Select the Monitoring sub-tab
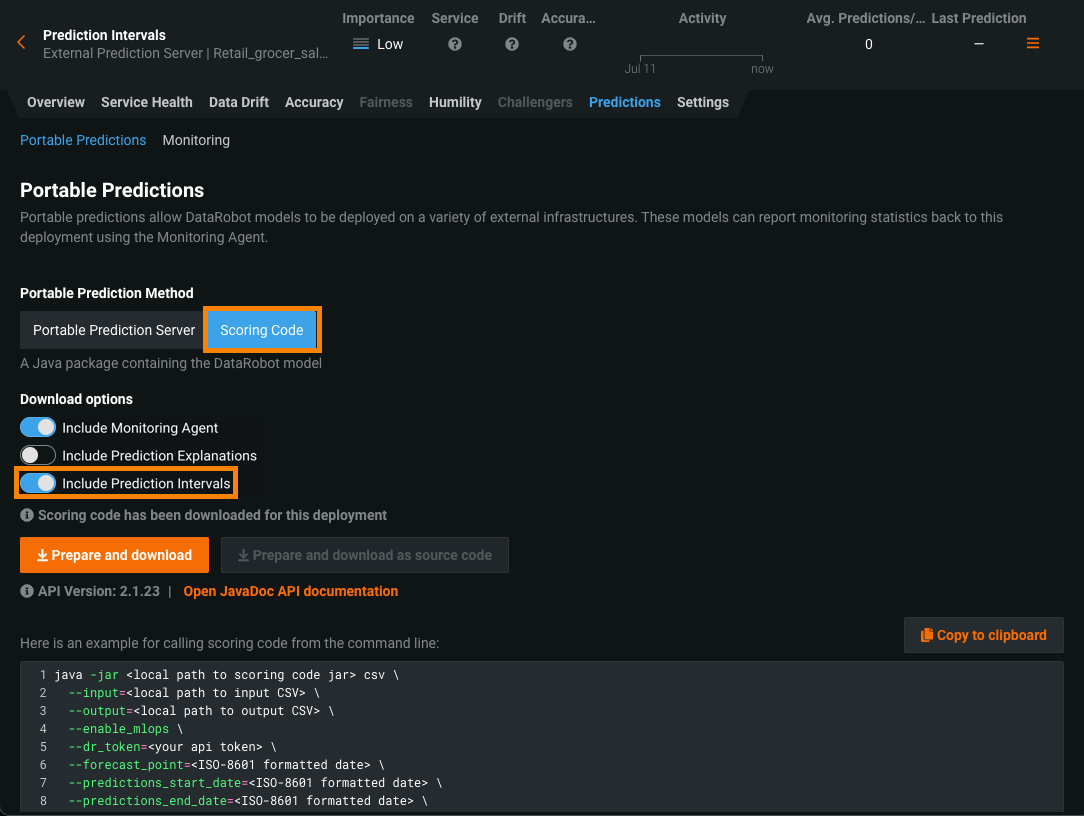This screenshot has width=1084, height=816. point(196,140)
